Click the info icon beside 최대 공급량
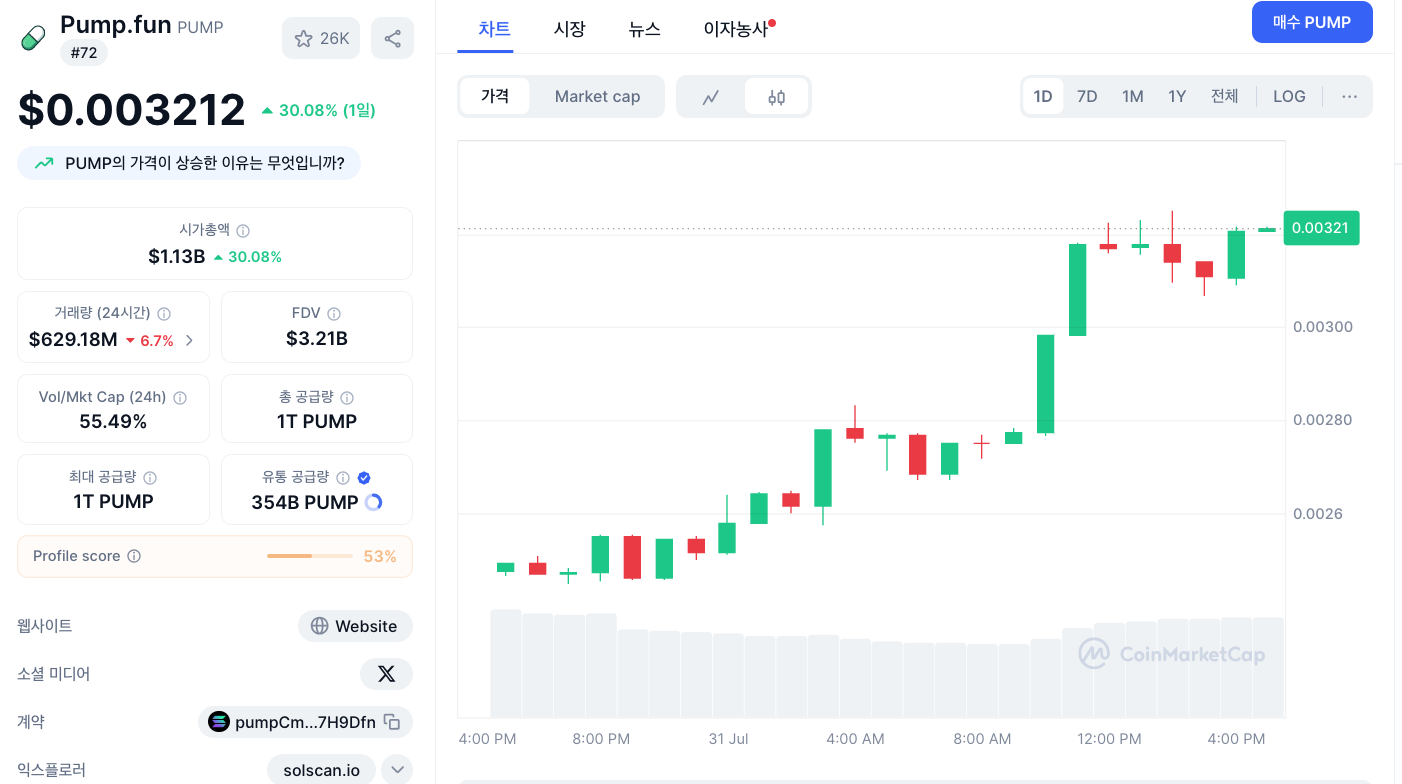Viewport: 1402px width, 784px height. point(150,478)
